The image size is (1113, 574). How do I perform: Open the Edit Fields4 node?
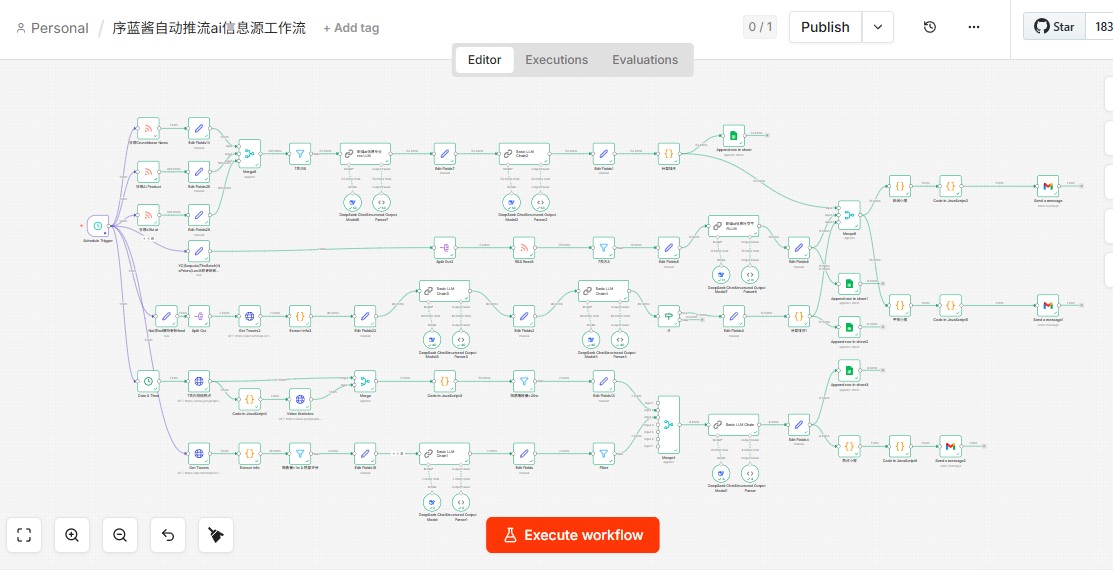[799, 424]
